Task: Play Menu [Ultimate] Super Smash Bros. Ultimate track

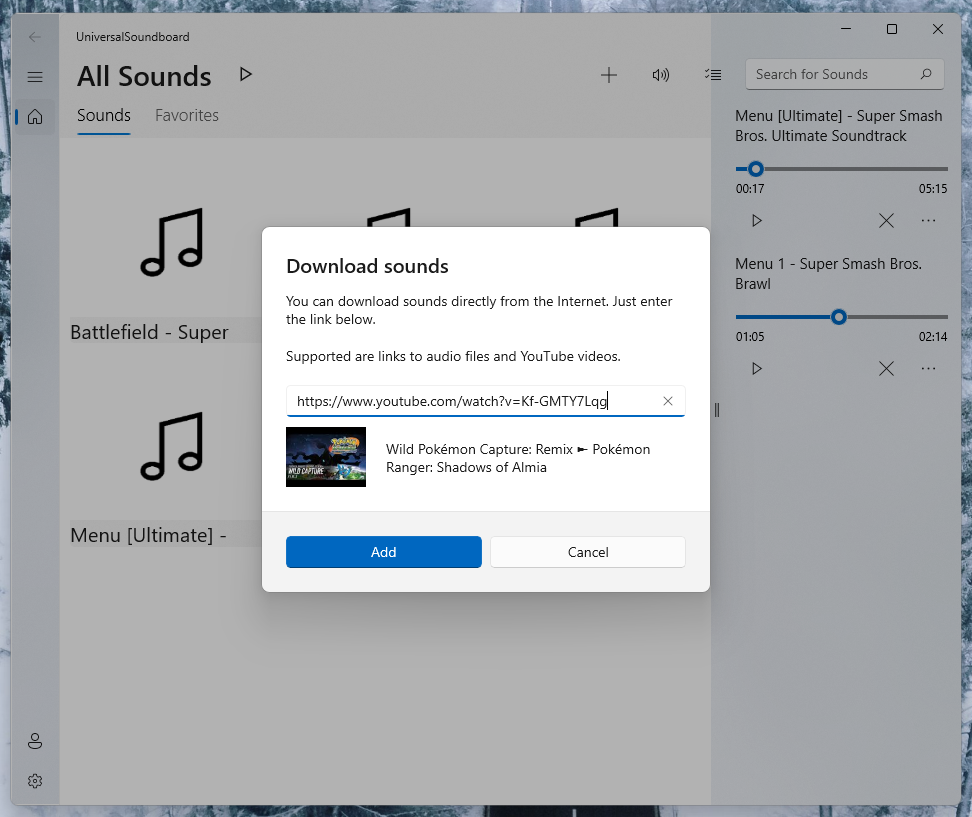Action: [x=756, y=221]
